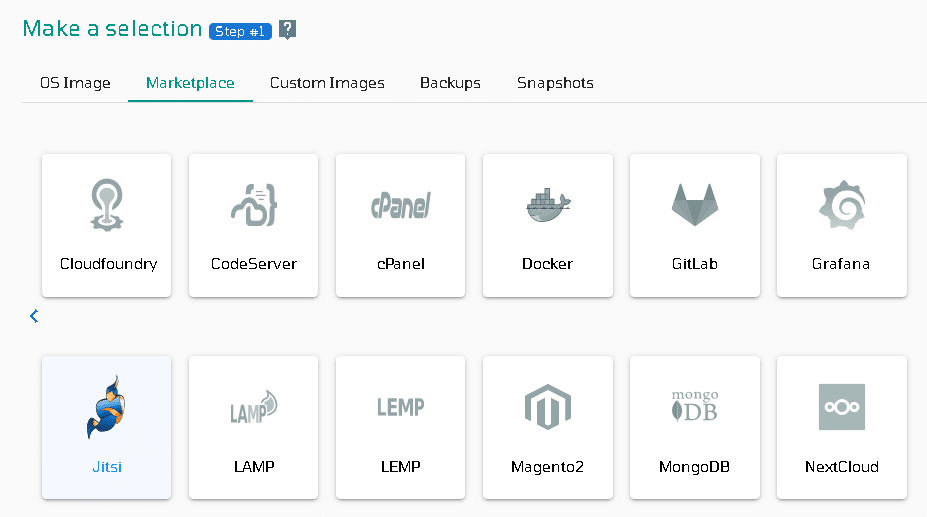The height and width of the screenshot is (517, 927).
Task: Click the Magento2 card label
Action: pyautogui.click(x=547, y=467)
